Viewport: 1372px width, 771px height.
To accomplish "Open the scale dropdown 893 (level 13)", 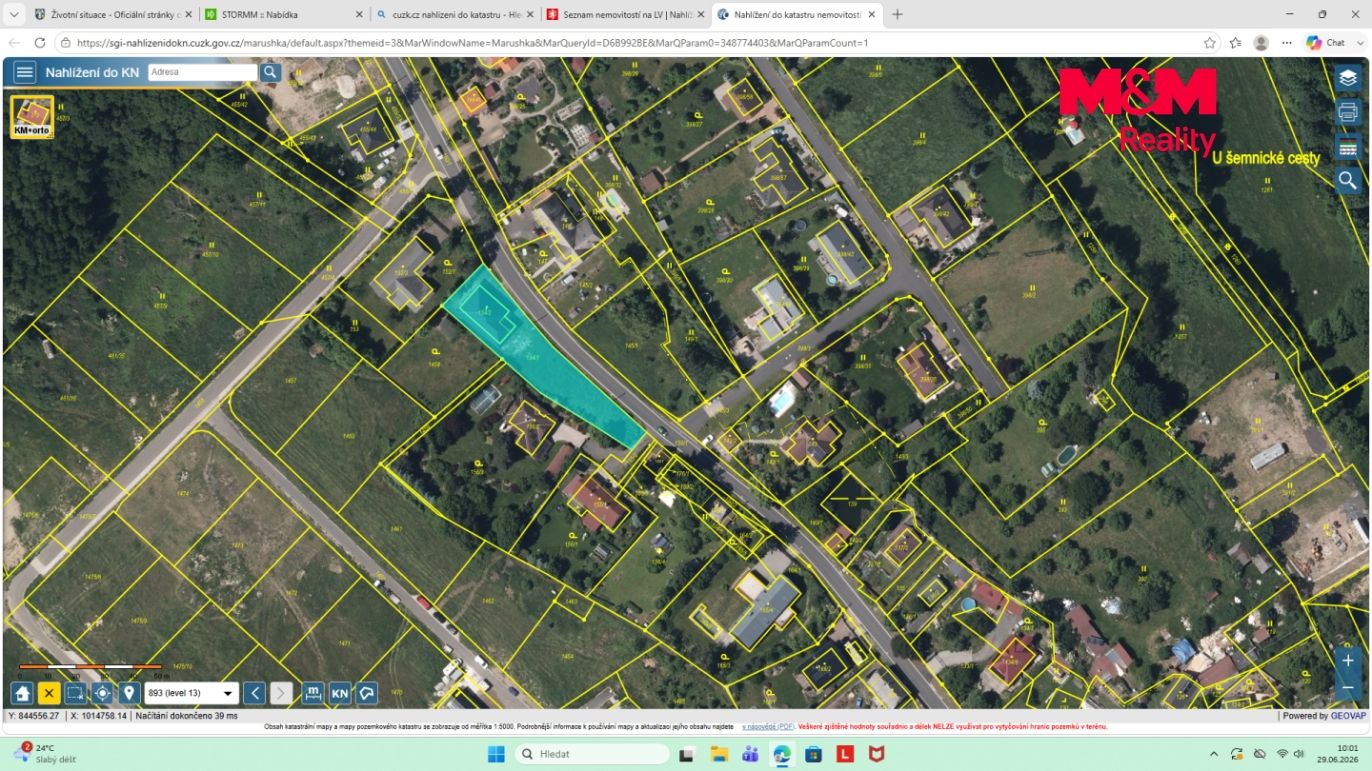I will tap(191, 693).
